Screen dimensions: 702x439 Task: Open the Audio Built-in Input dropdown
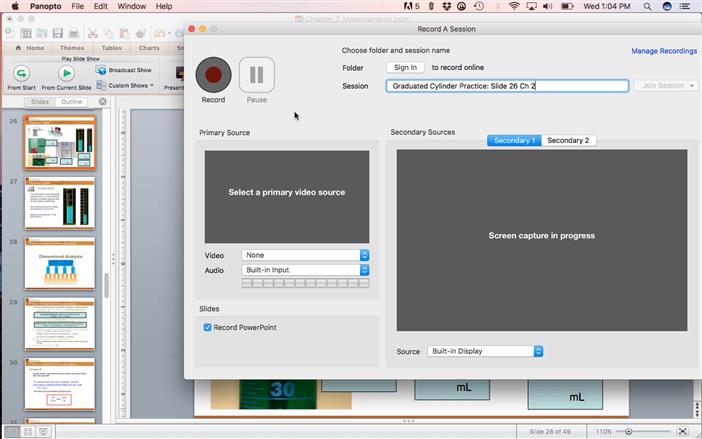pos(305,270)
